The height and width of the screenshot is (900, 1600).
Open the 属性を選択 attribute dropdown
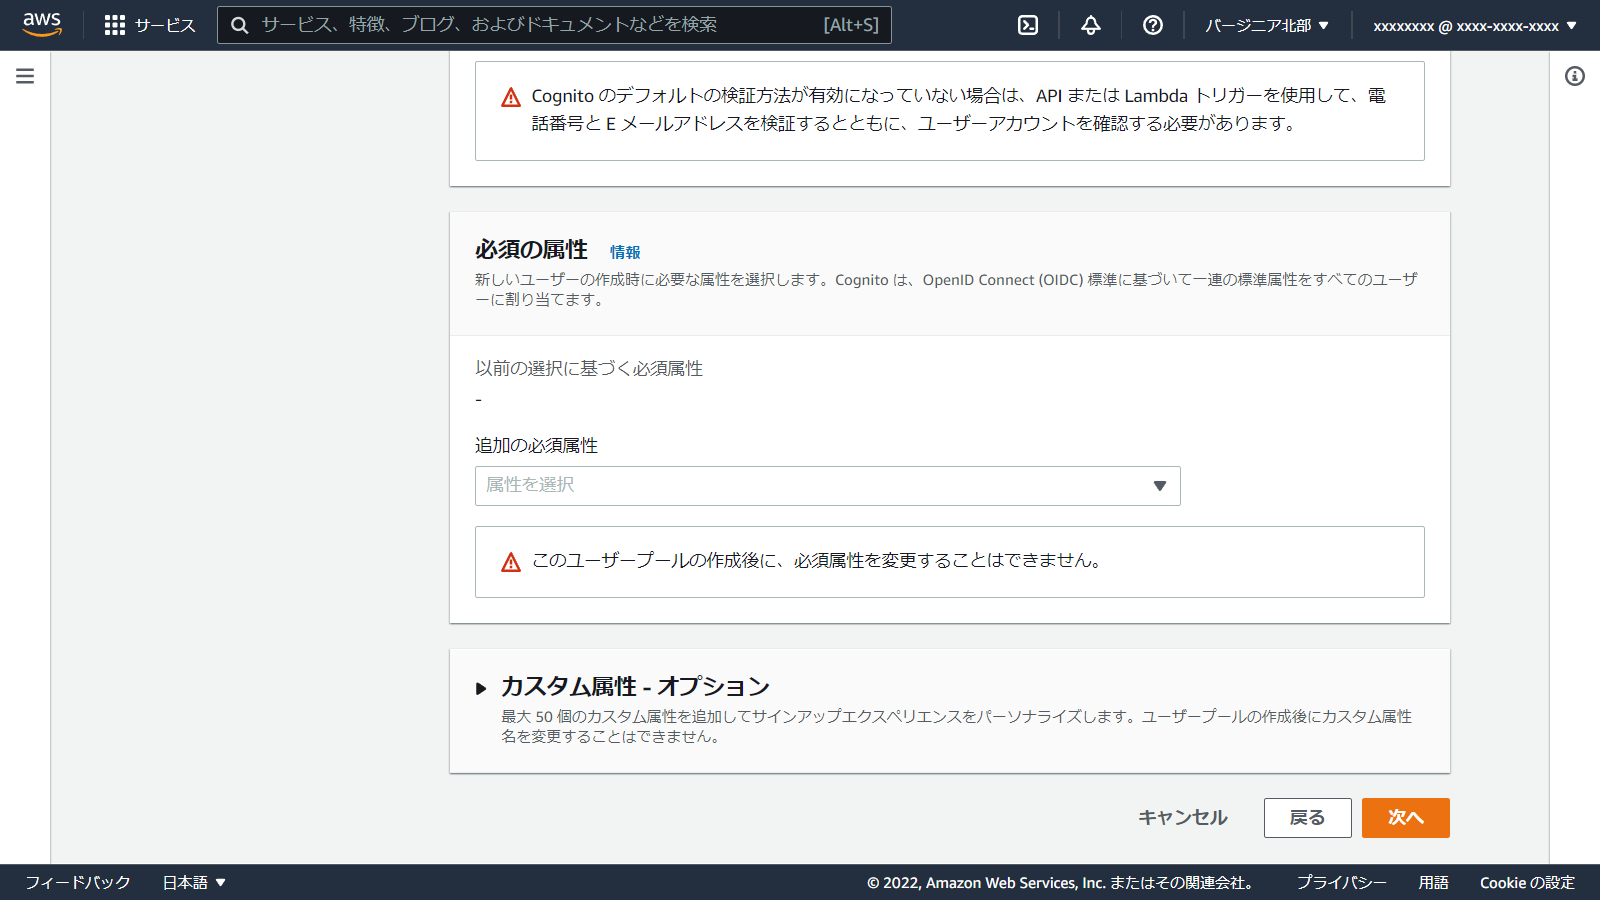coord(827,486)
